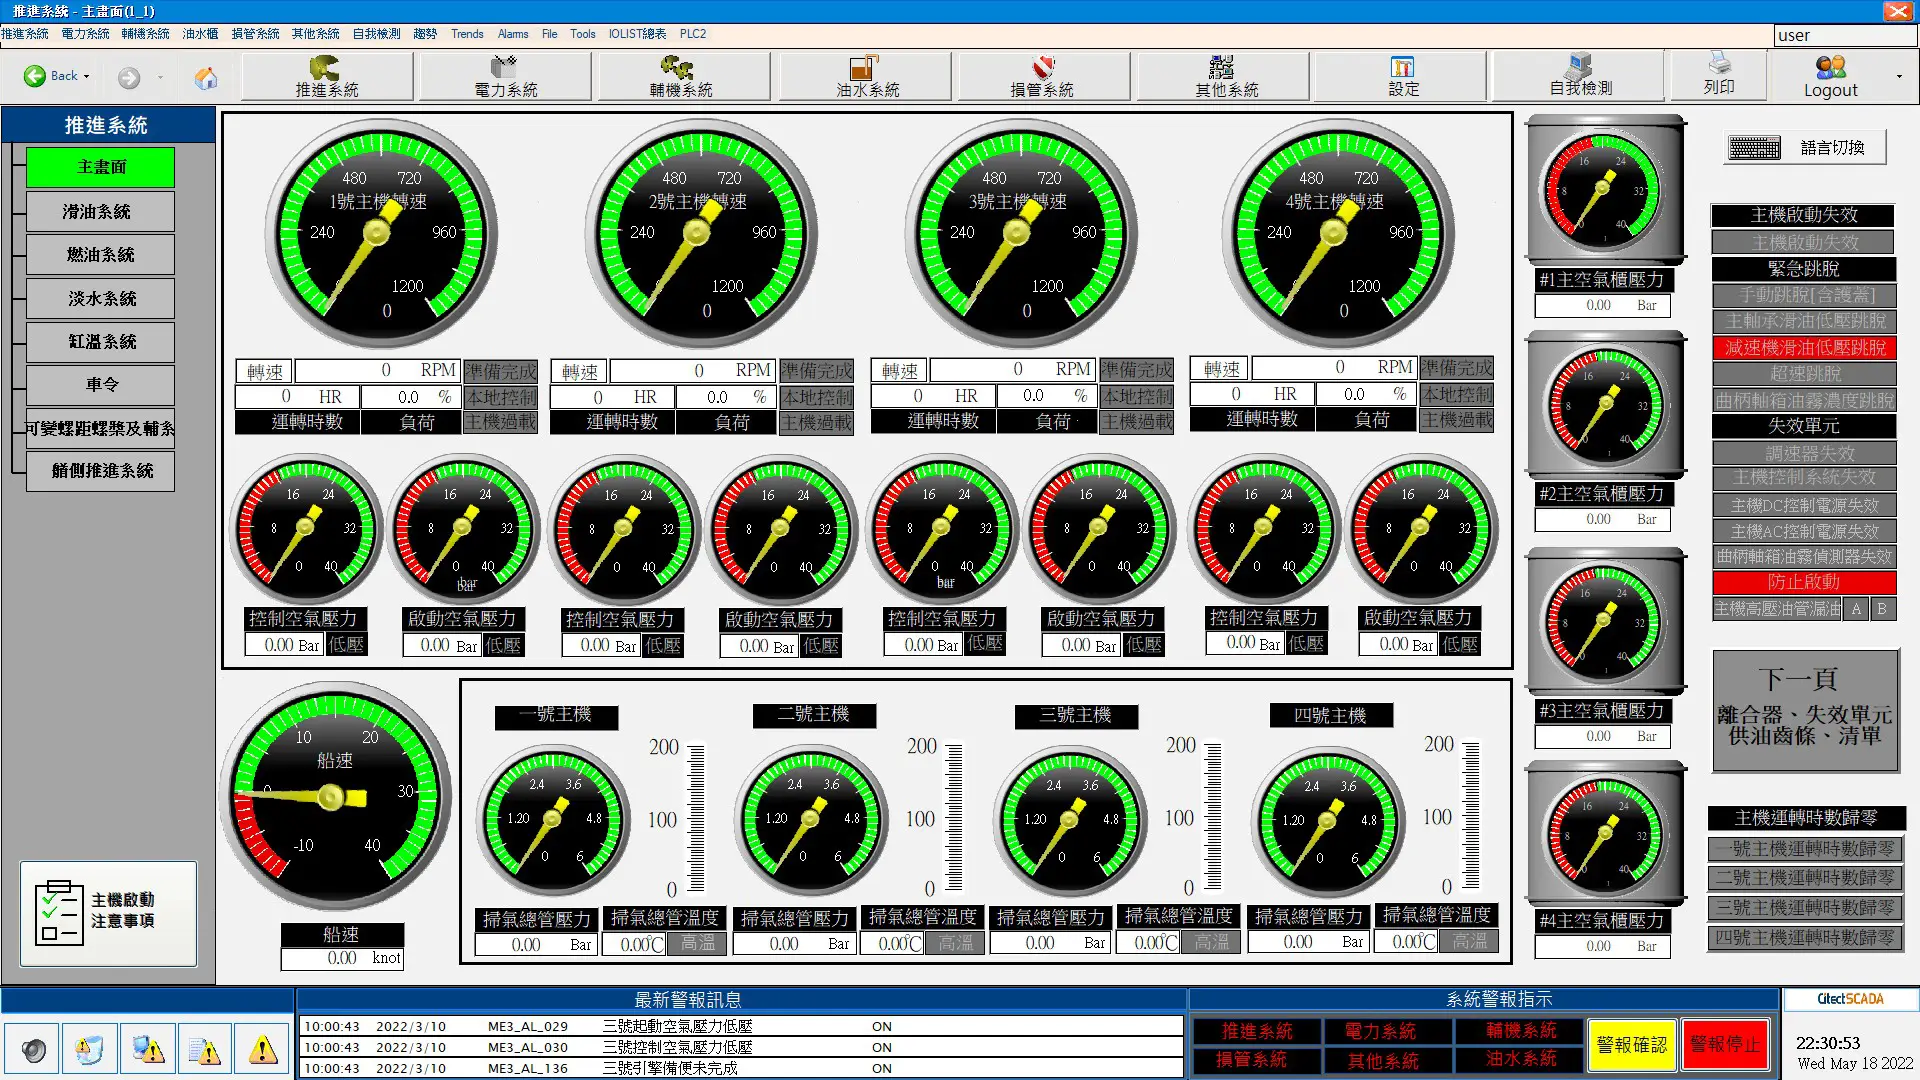This screenshot has width=1920, height=1080.
Task: Click the speaker alarm sound icon
Action: (x=34, y=1050)
